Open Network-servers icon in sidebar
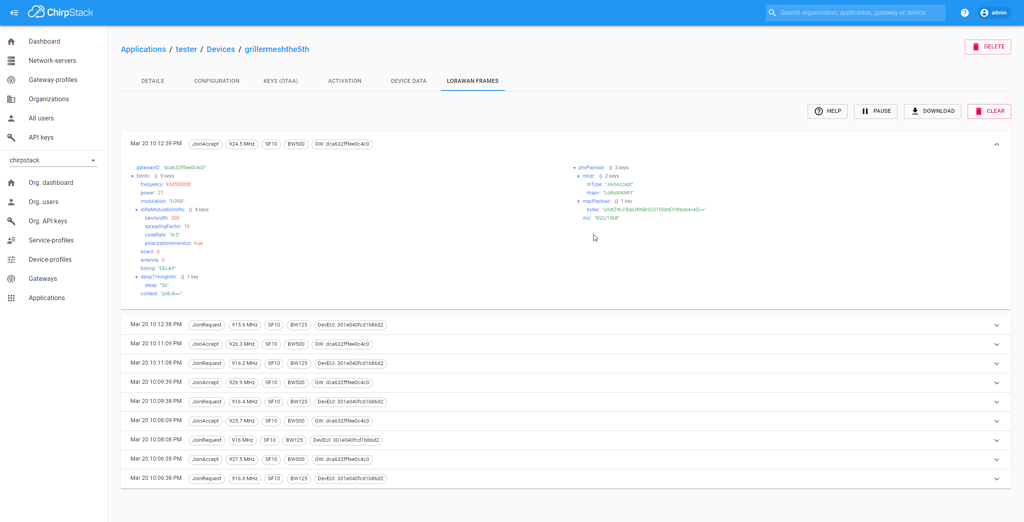 (11, 61)
